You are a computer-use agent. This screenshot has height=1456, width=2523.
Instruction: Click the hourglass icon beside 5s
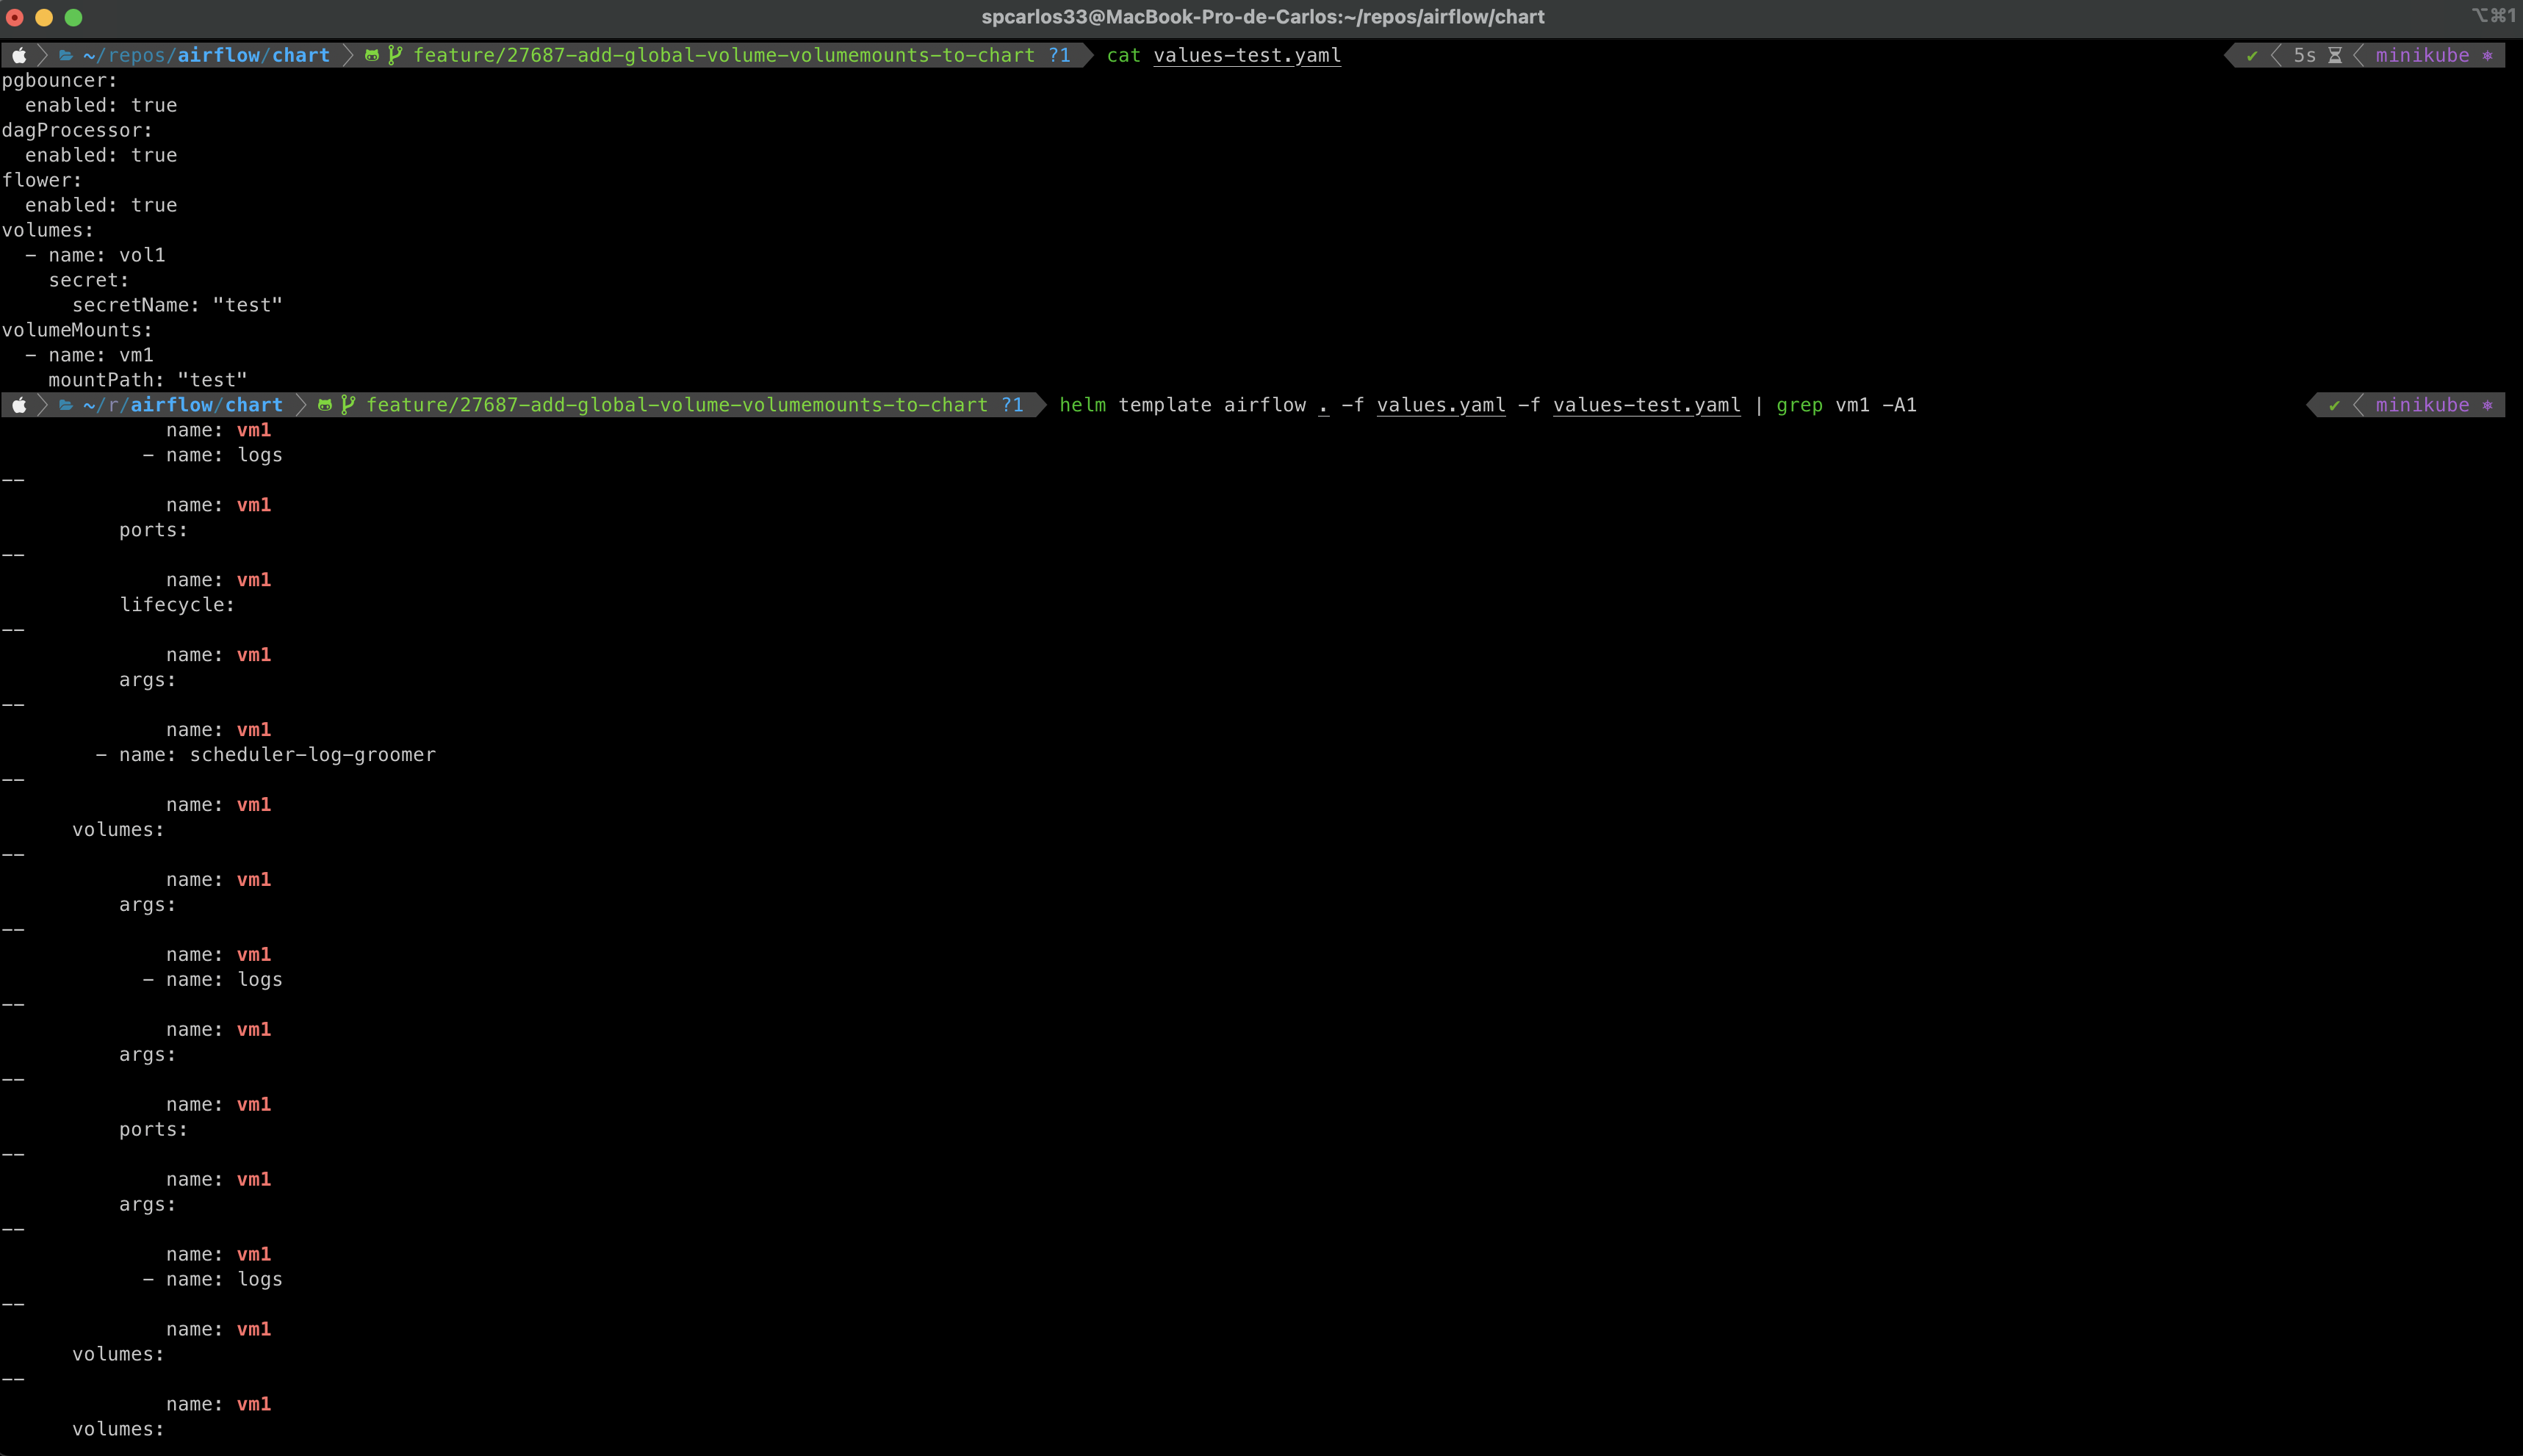coord(2335,55)
